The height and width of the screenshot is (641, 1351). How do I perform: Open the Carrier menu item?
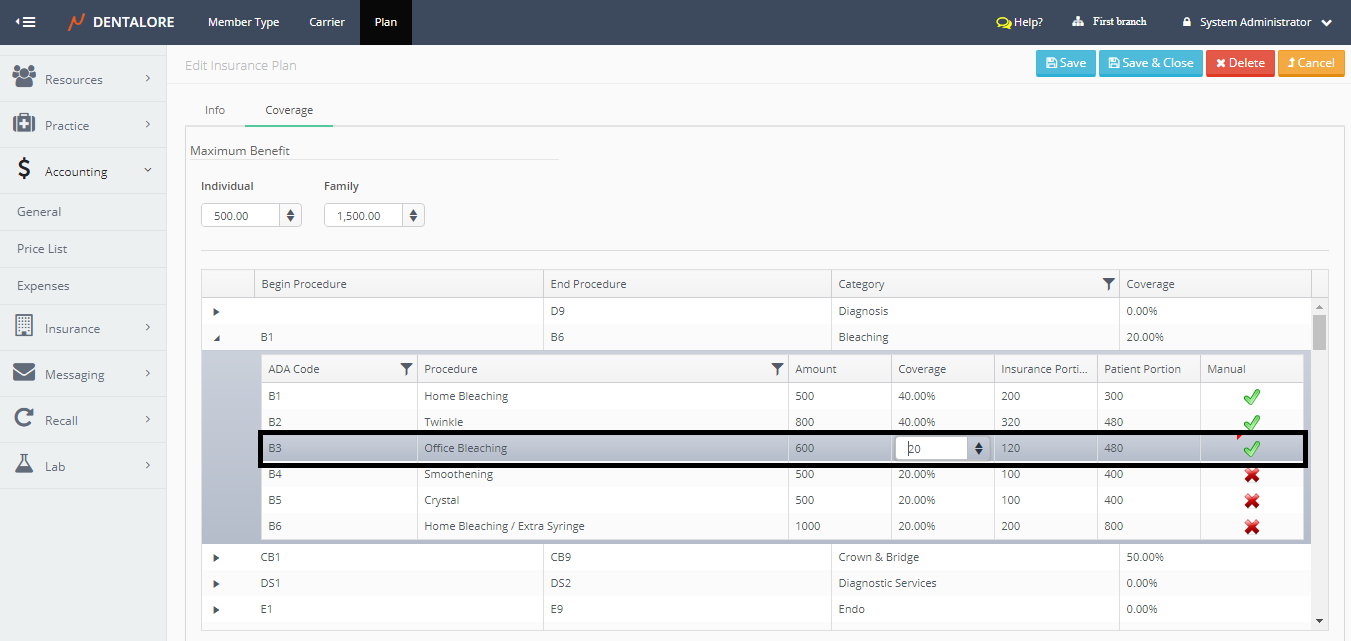pos(326,22)
